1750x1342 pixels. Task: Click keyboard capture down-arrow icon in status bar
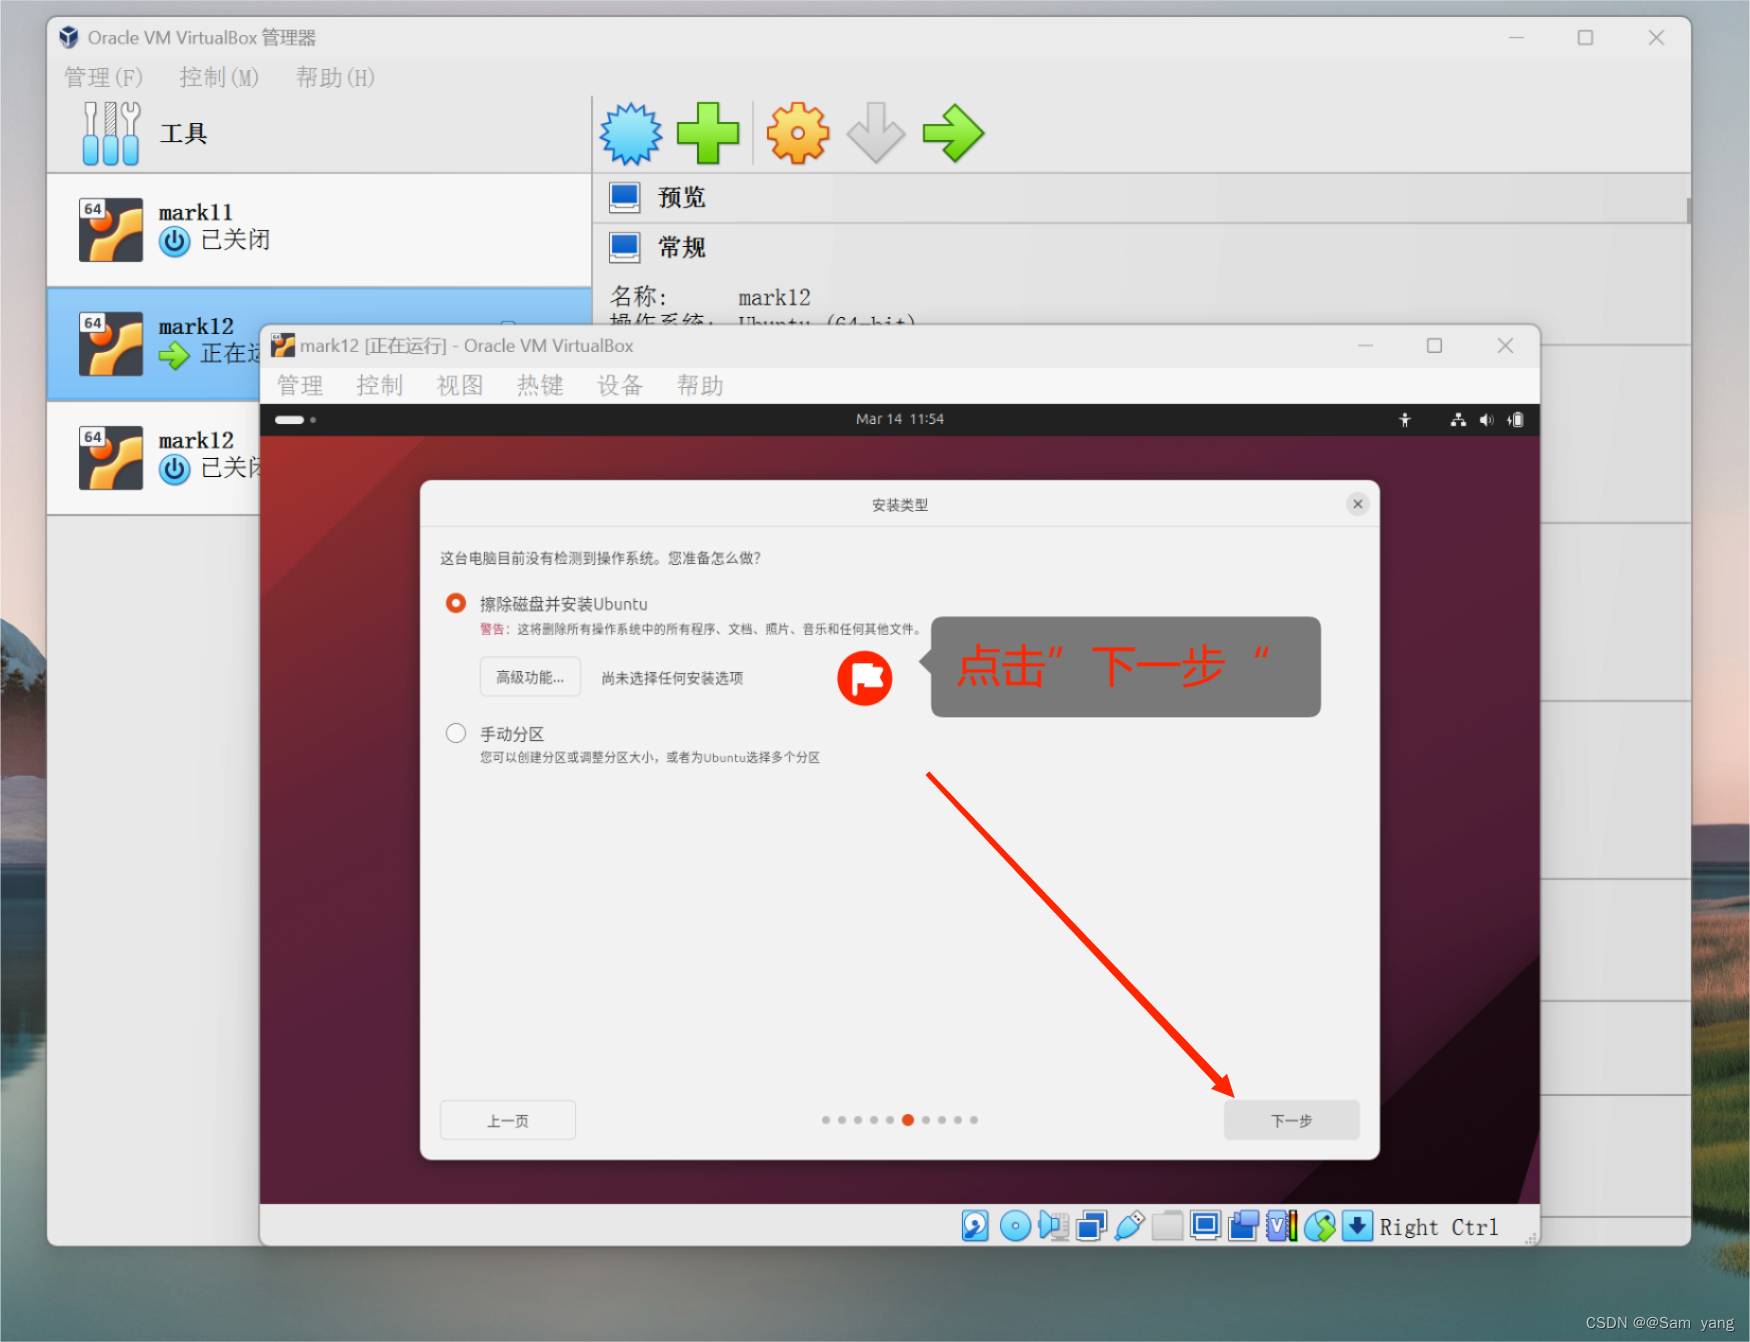pyautogui.click(x=1357, y=1226)
